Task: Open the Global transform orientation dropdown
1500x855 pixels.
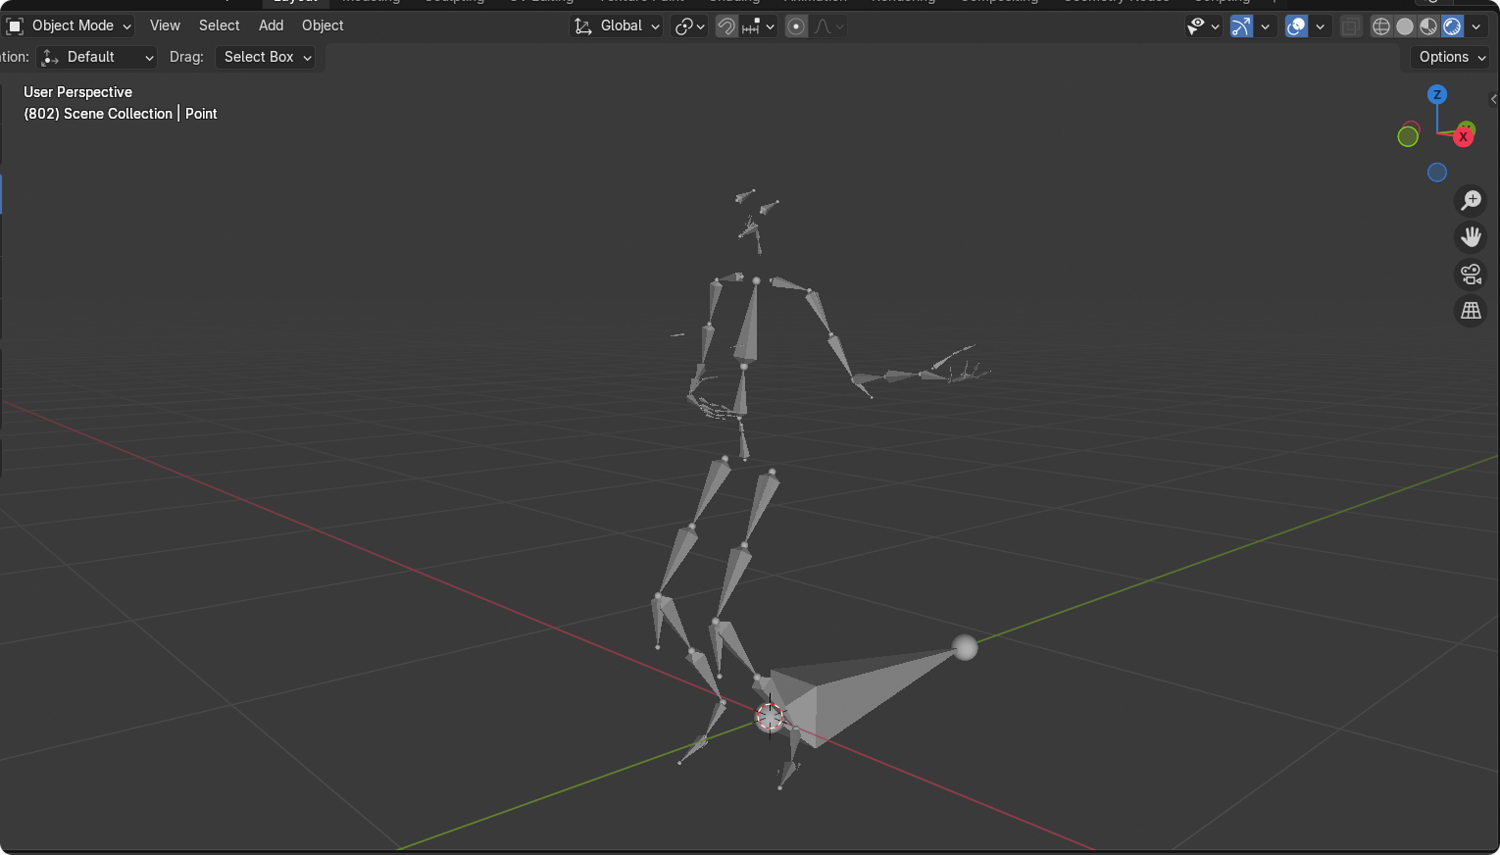Action: tap(617, 26)
